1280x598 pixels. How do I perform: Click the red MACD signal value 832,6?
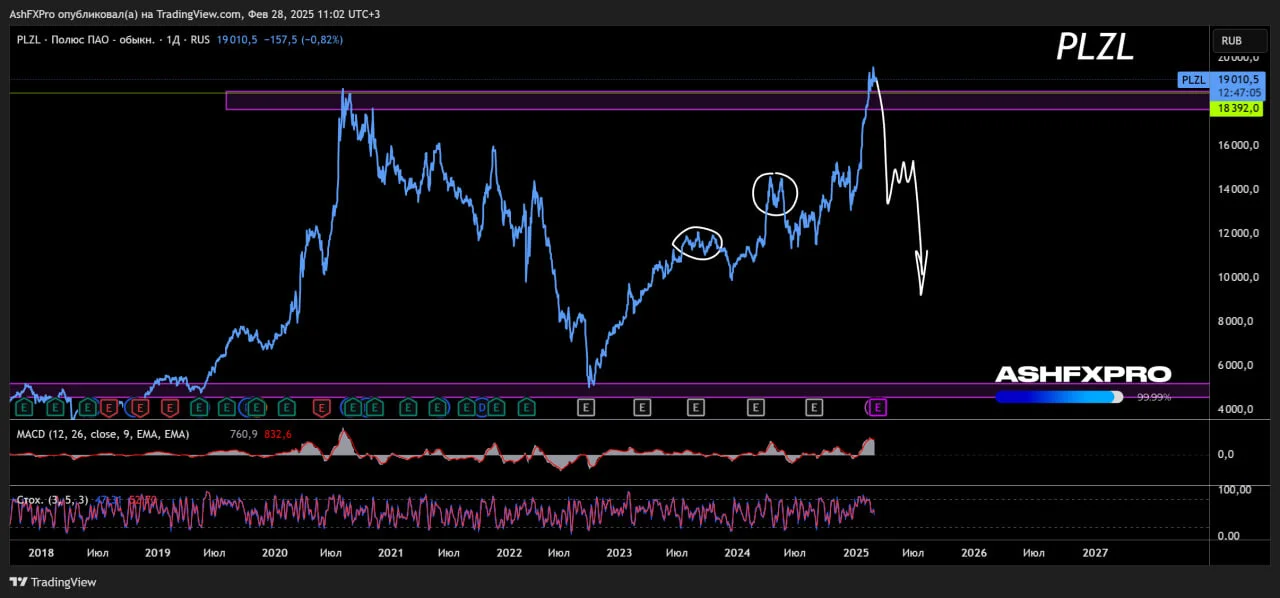pos(278,434)
